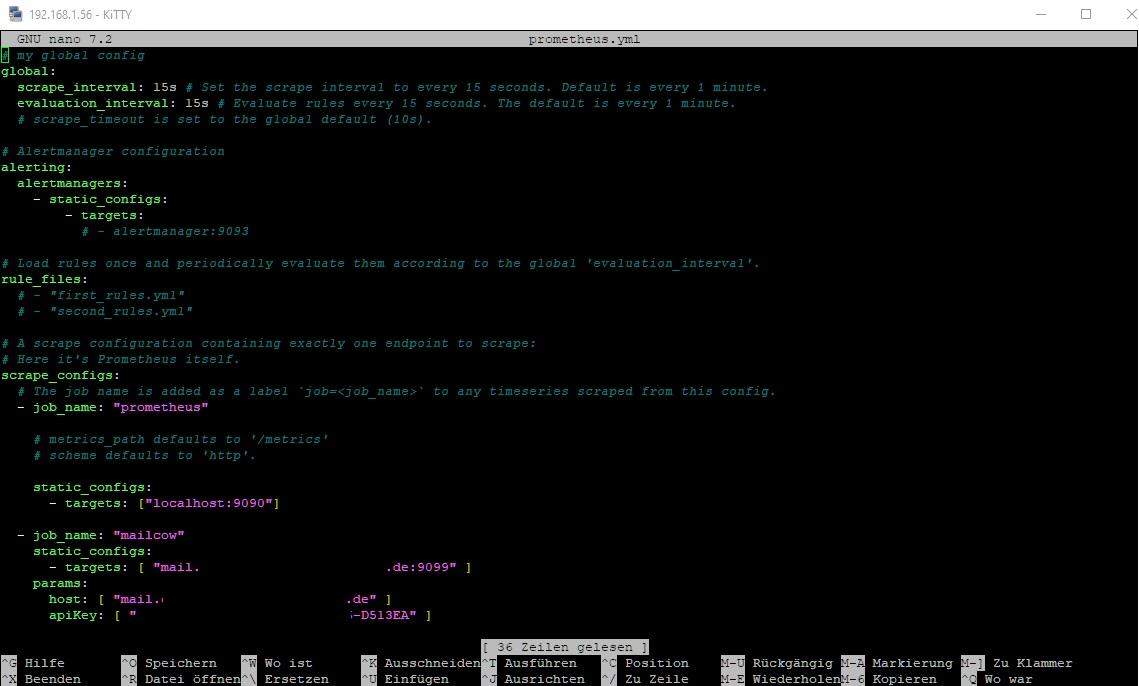The width and height of the screenshot is (1139, 686).
Task: Click the M-6 Kopieren shortcut
Action: [888, 679]
